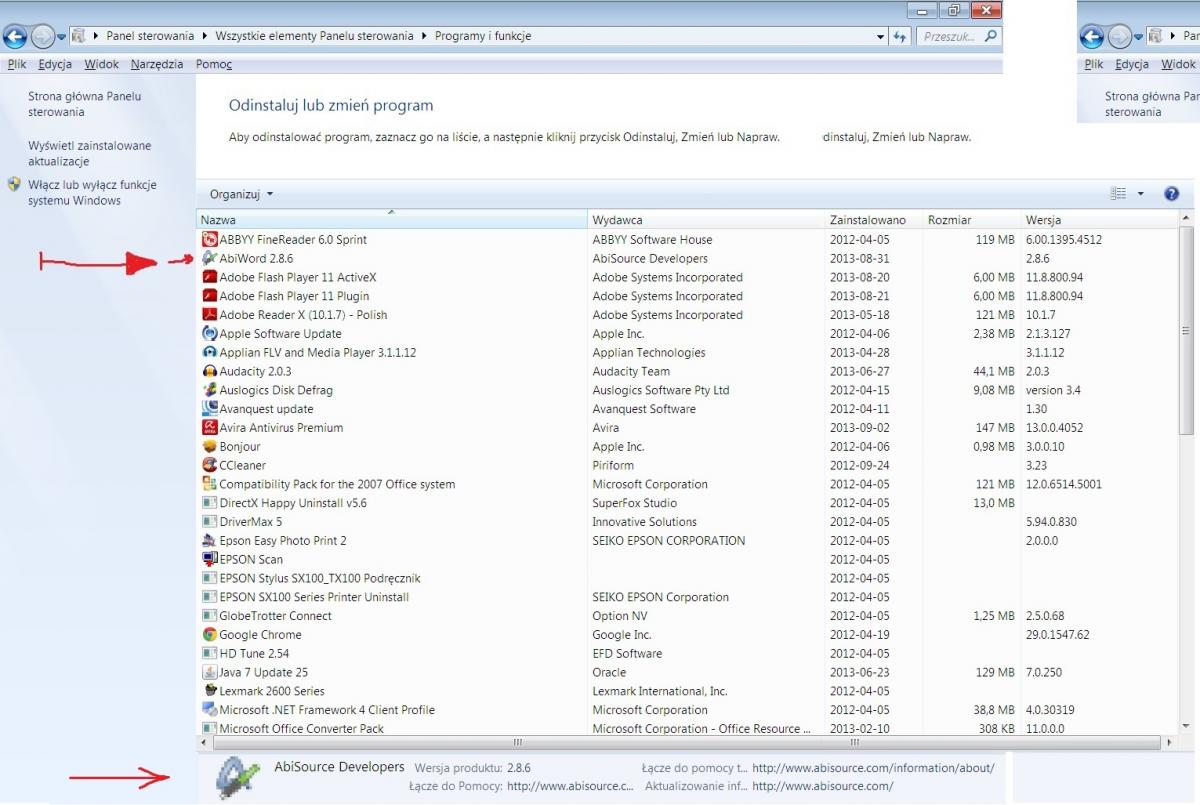The height and width of the screenshot is (805, 1200).
Task: Click the AbiWord 2.8.6 program icon
Action: [209, 258]
